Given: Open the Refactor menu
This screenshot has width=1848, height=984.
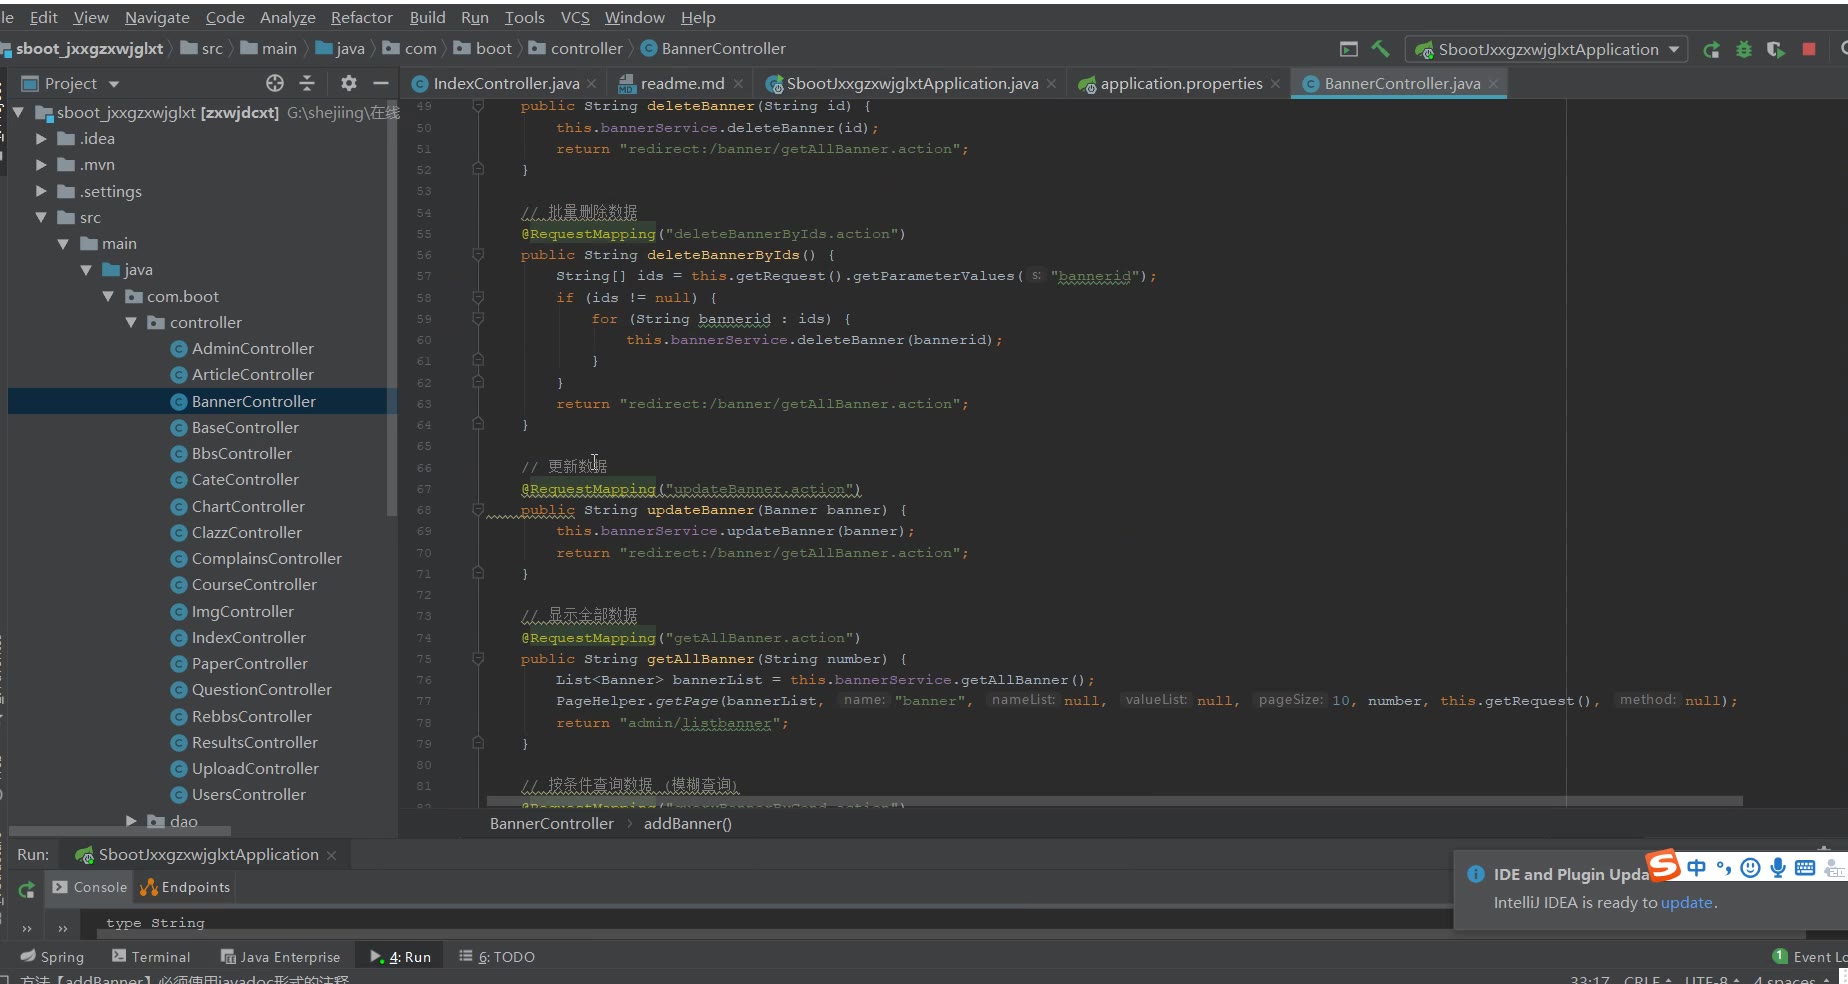Looking at the screenshot, I should coord(361,17).
